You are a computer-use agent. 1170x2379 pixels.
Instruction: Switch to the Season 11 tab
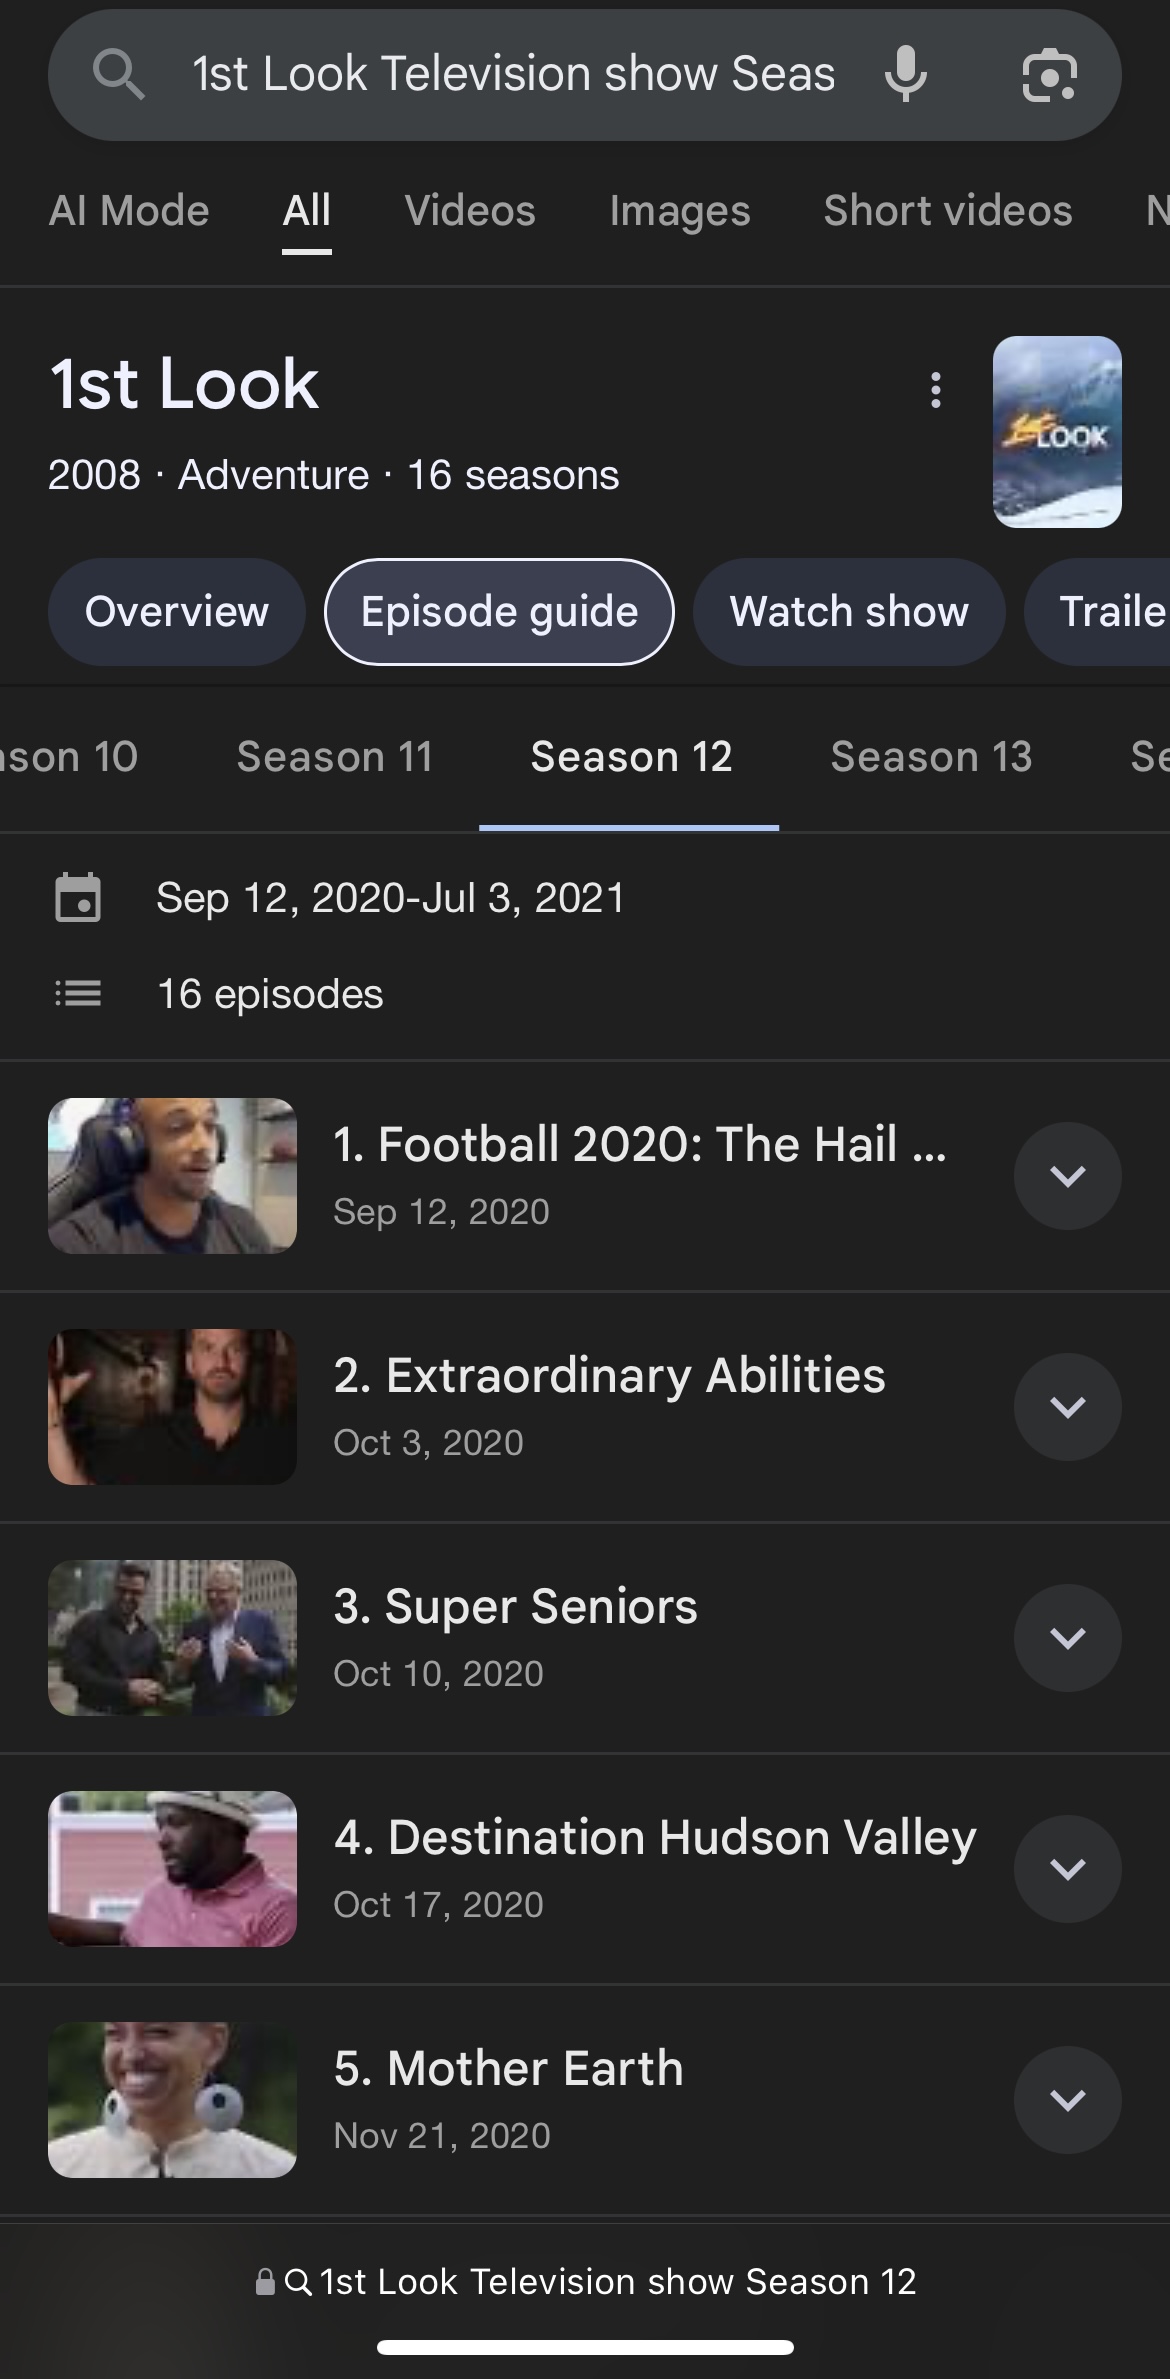pos(335,757)
